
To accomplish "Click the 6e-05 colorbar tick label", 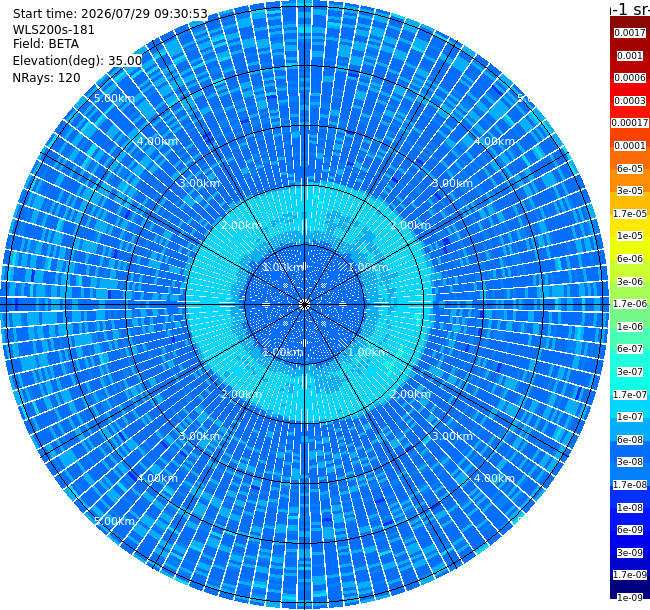I will coord(630,169).
